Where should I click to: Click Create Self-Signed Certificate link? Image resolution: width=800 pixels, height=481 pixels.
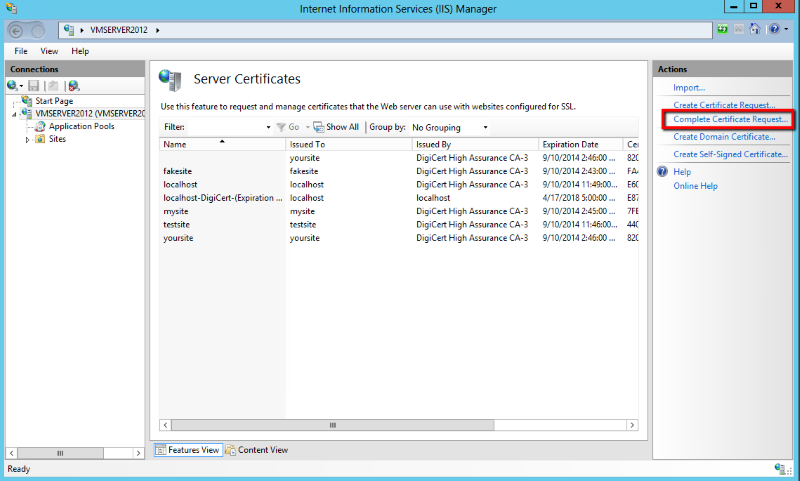[x=731, y=154]
